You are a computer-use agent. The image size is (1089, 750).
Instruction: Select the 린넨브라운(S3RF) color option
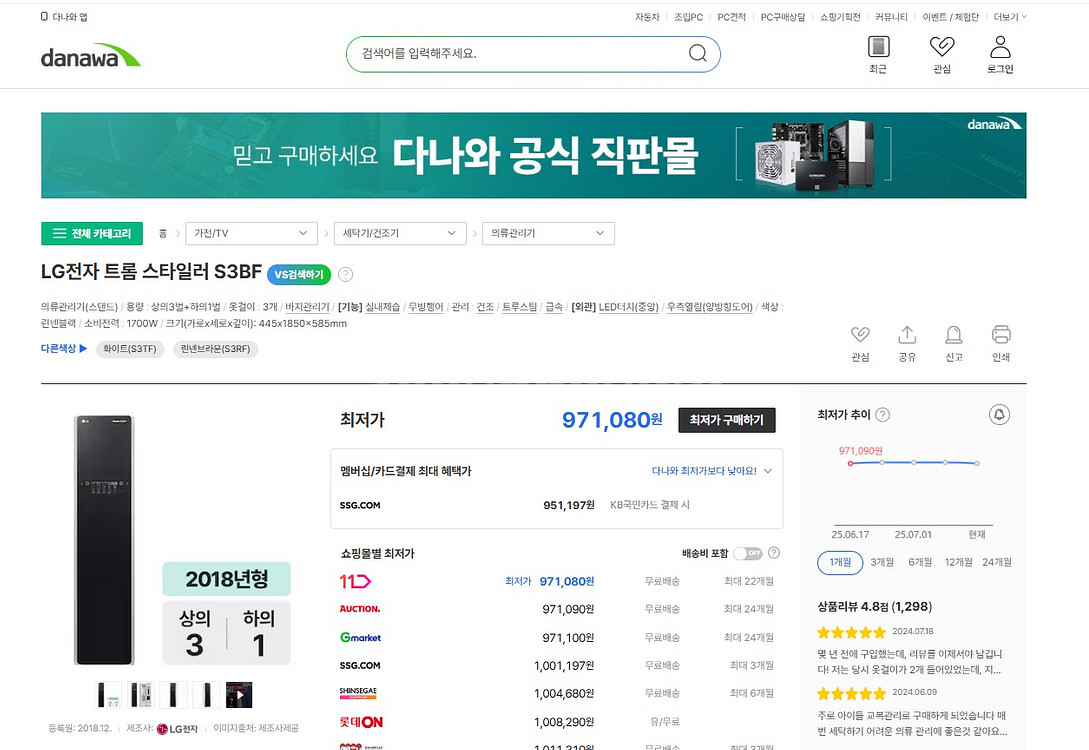click(x=215, y=349)
